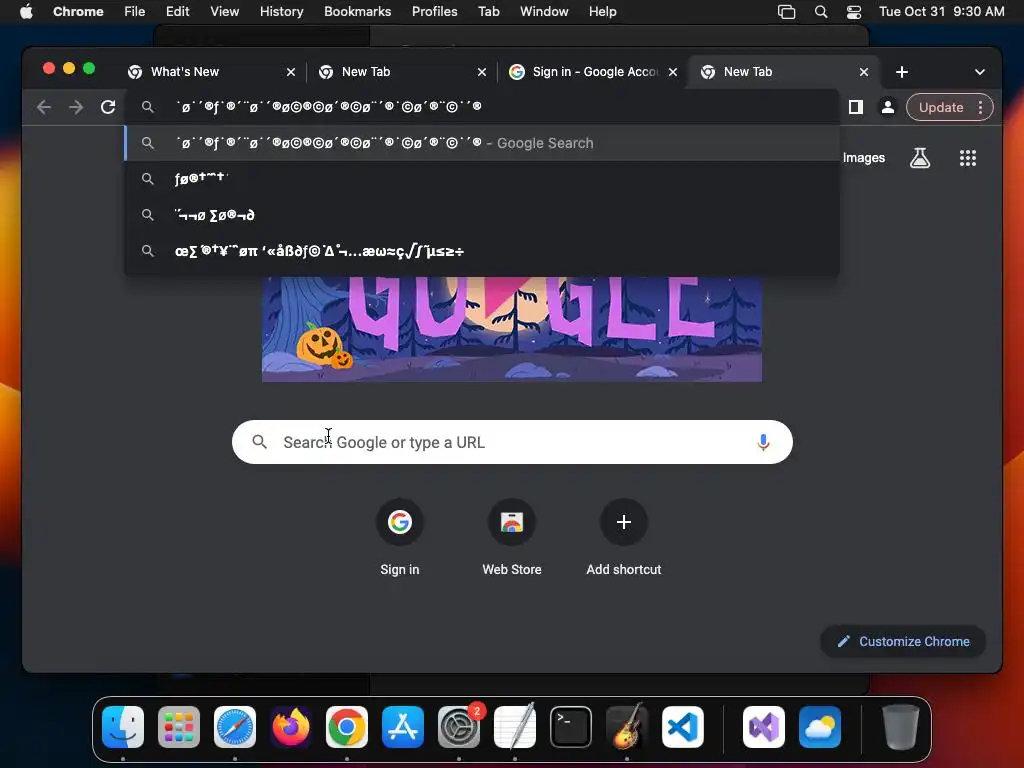Open the Help menu
Viewport: 1024px width, 768px height.
coord(602,12)
